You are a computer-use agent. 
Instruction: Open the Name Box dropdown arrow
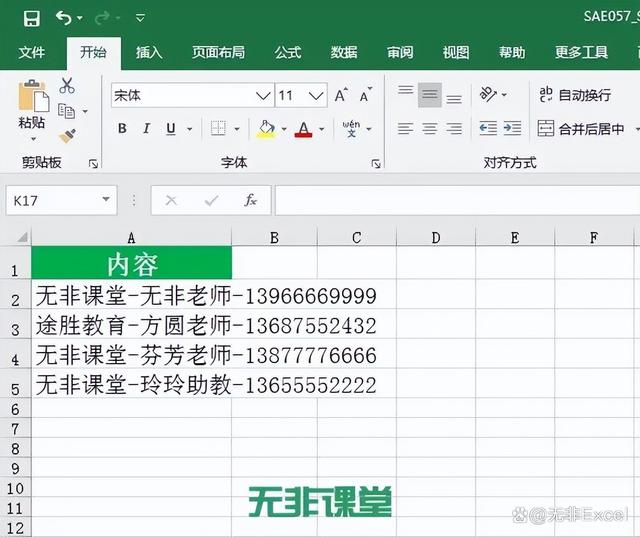(106, 200)
